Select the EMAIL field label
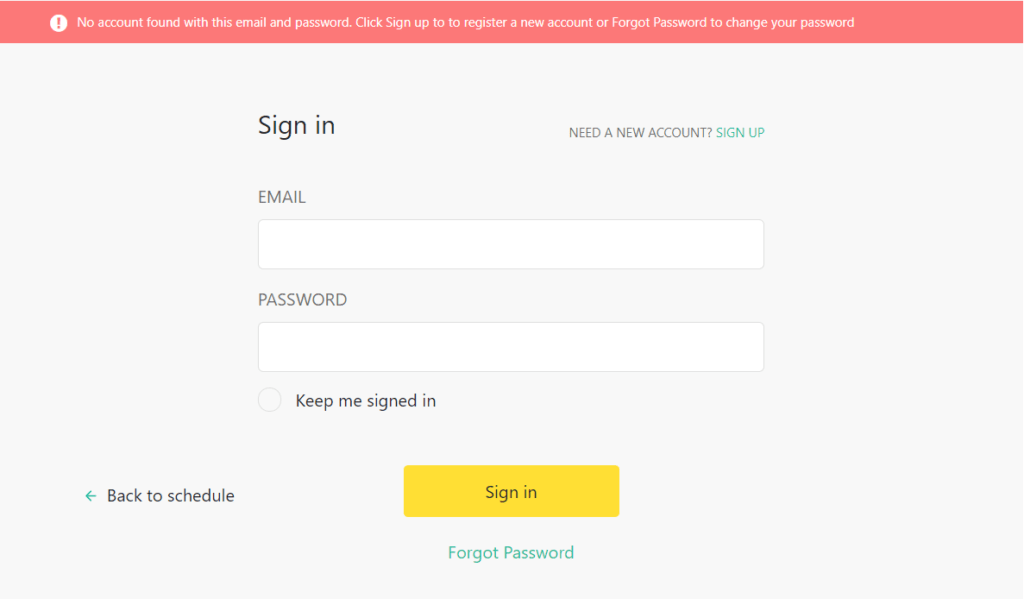 [282, 197]
